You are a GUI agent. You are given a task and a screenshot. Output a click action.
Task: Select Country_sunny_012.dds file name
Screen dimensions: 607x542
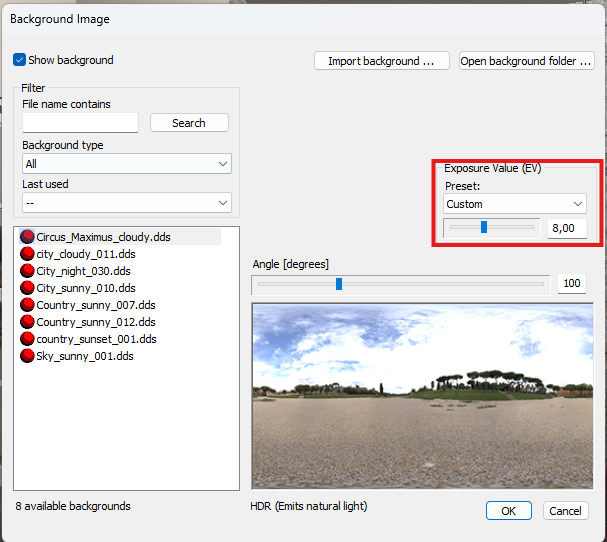(96, 322)
